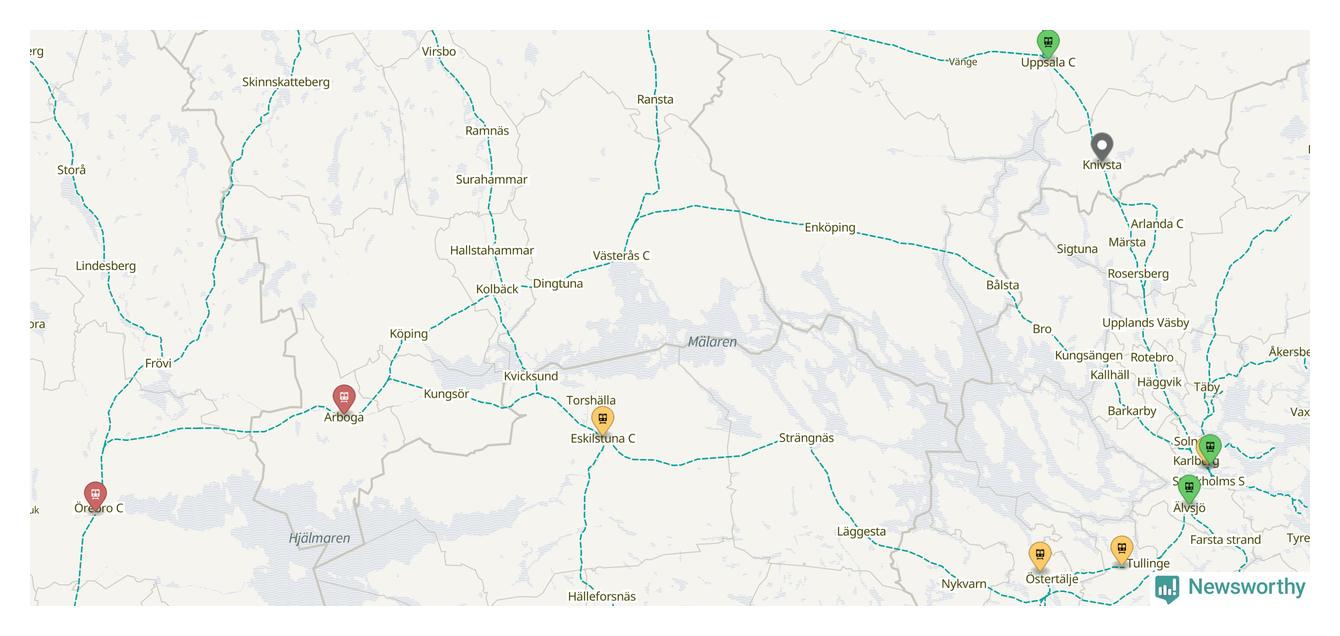This screenshot has width=1340, height=636.
Task: Open the red train marker at Örebro C
Action: pos(95,496)
